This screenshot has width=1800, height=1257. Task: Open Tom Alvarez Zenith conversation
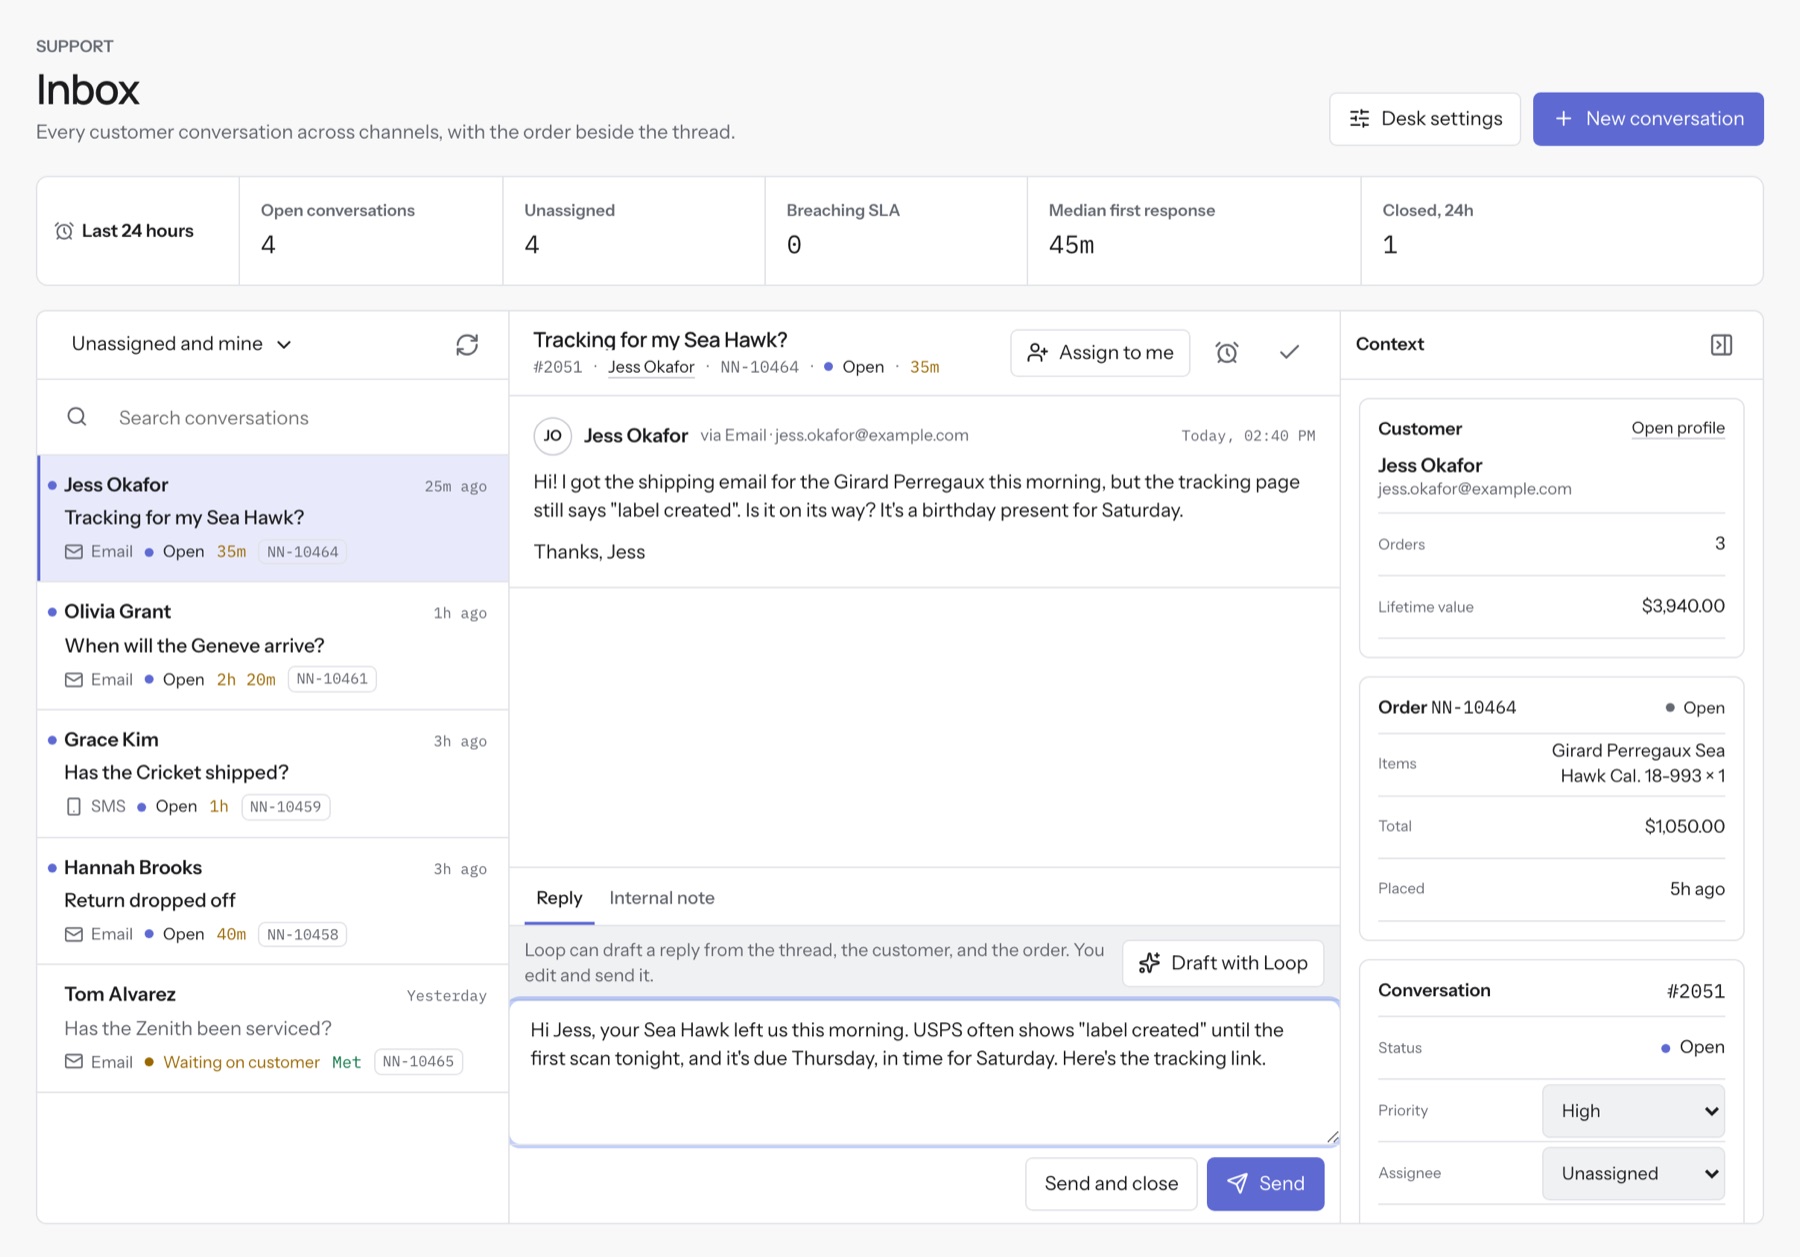(x=273, y=1029)
